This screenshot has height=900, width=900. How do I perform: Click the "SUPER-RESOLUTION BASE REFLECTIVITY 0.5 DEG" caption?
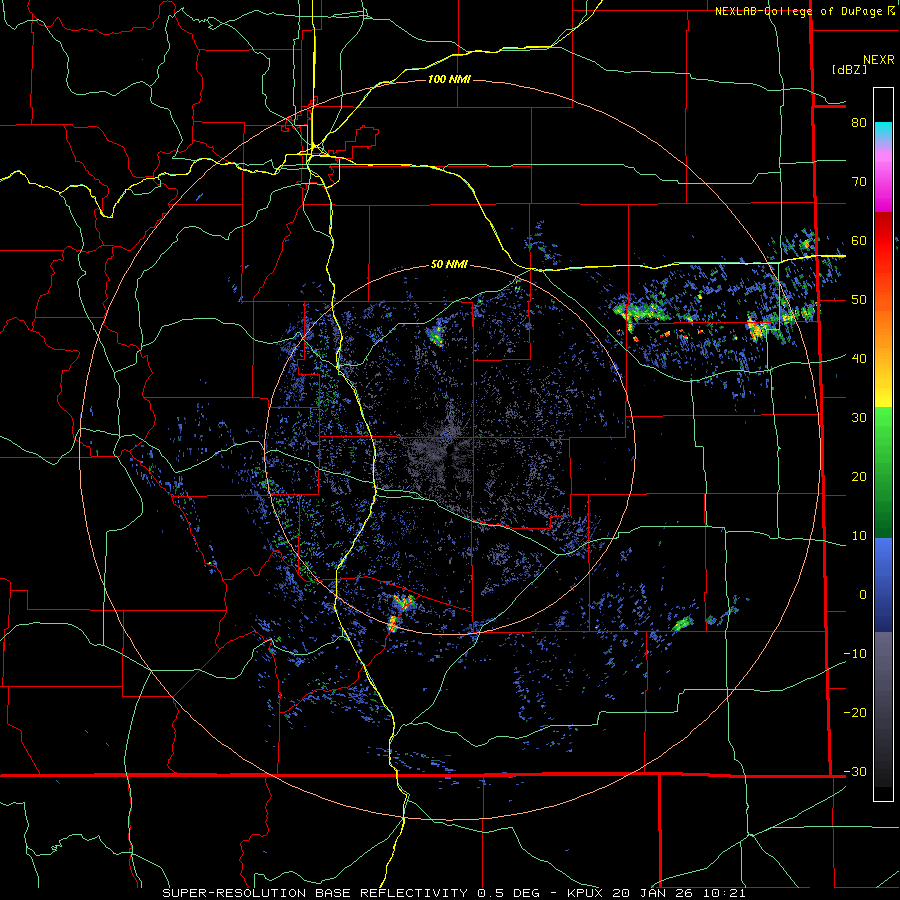[x=351, y=893]
